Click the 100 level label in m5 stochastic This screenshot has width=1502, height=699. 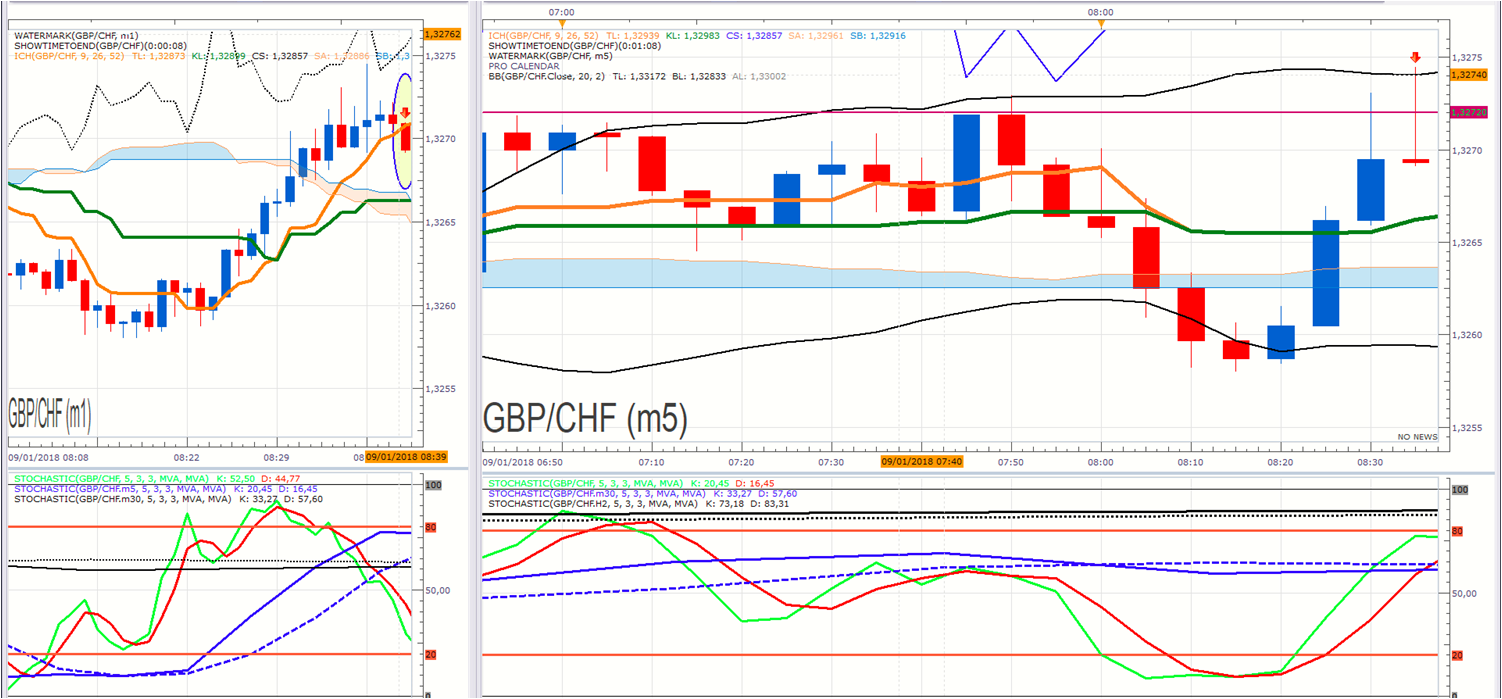[x=1459, y=490]
